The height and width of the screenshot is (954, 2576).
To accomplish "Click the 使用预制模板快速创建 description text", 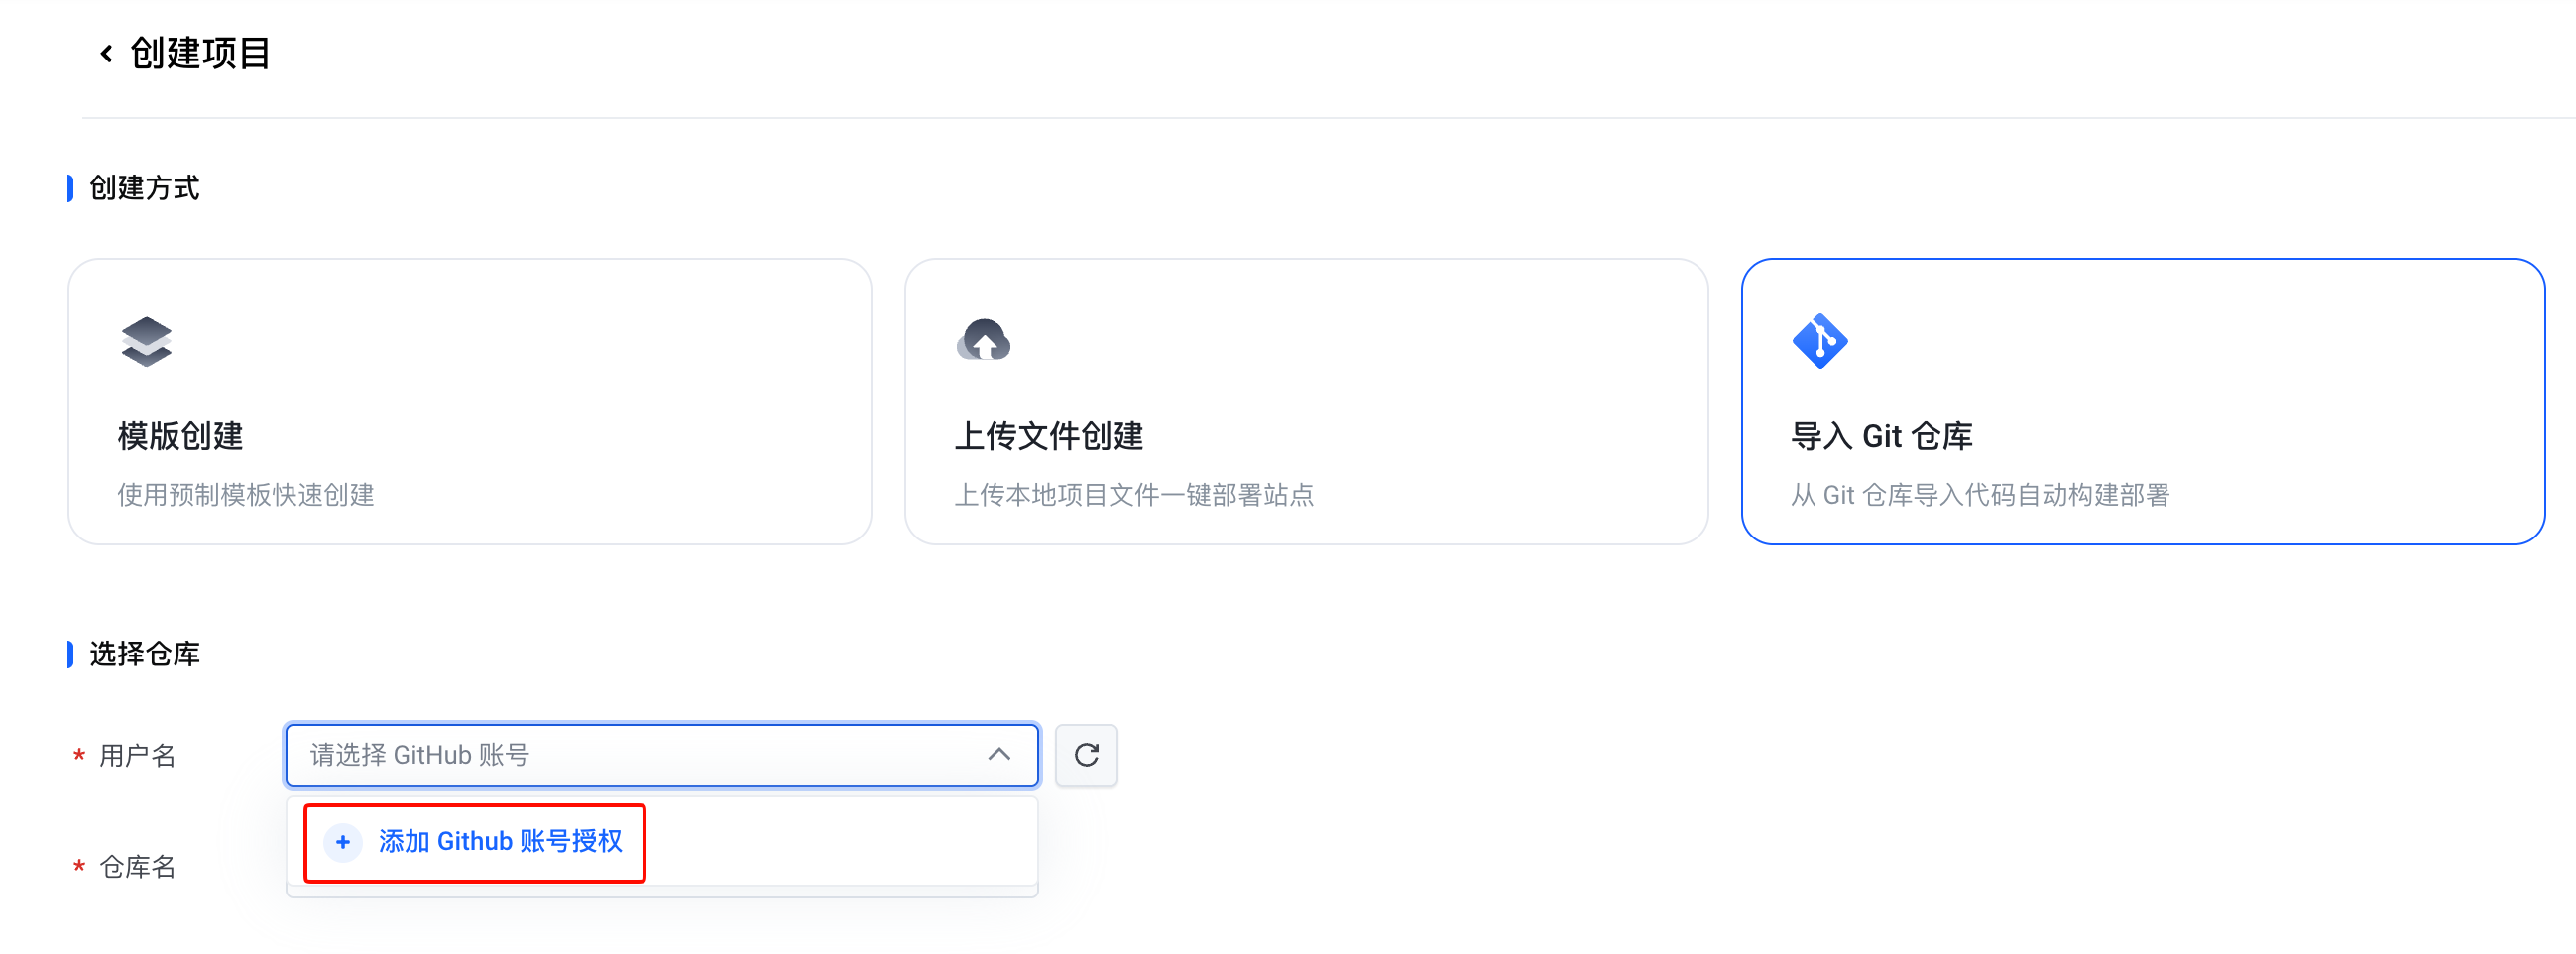I will point(246,495).
